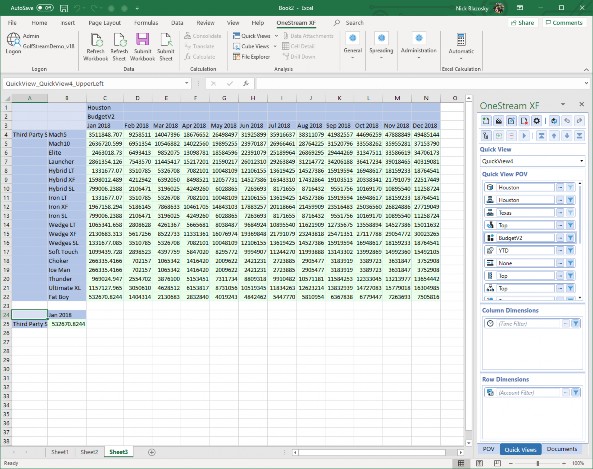The height and width of the screenshot is (469, 593).
Task: Click the Share button
Action: pyautogui.click(x=522, y=23)
